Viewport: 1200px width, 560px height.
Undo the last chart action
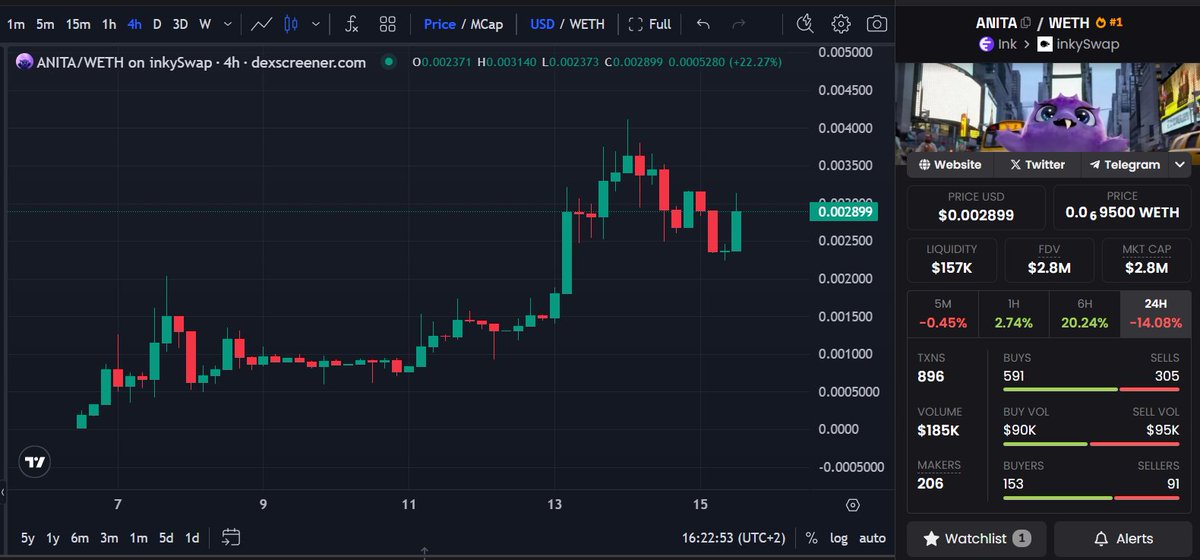(703, 23)
